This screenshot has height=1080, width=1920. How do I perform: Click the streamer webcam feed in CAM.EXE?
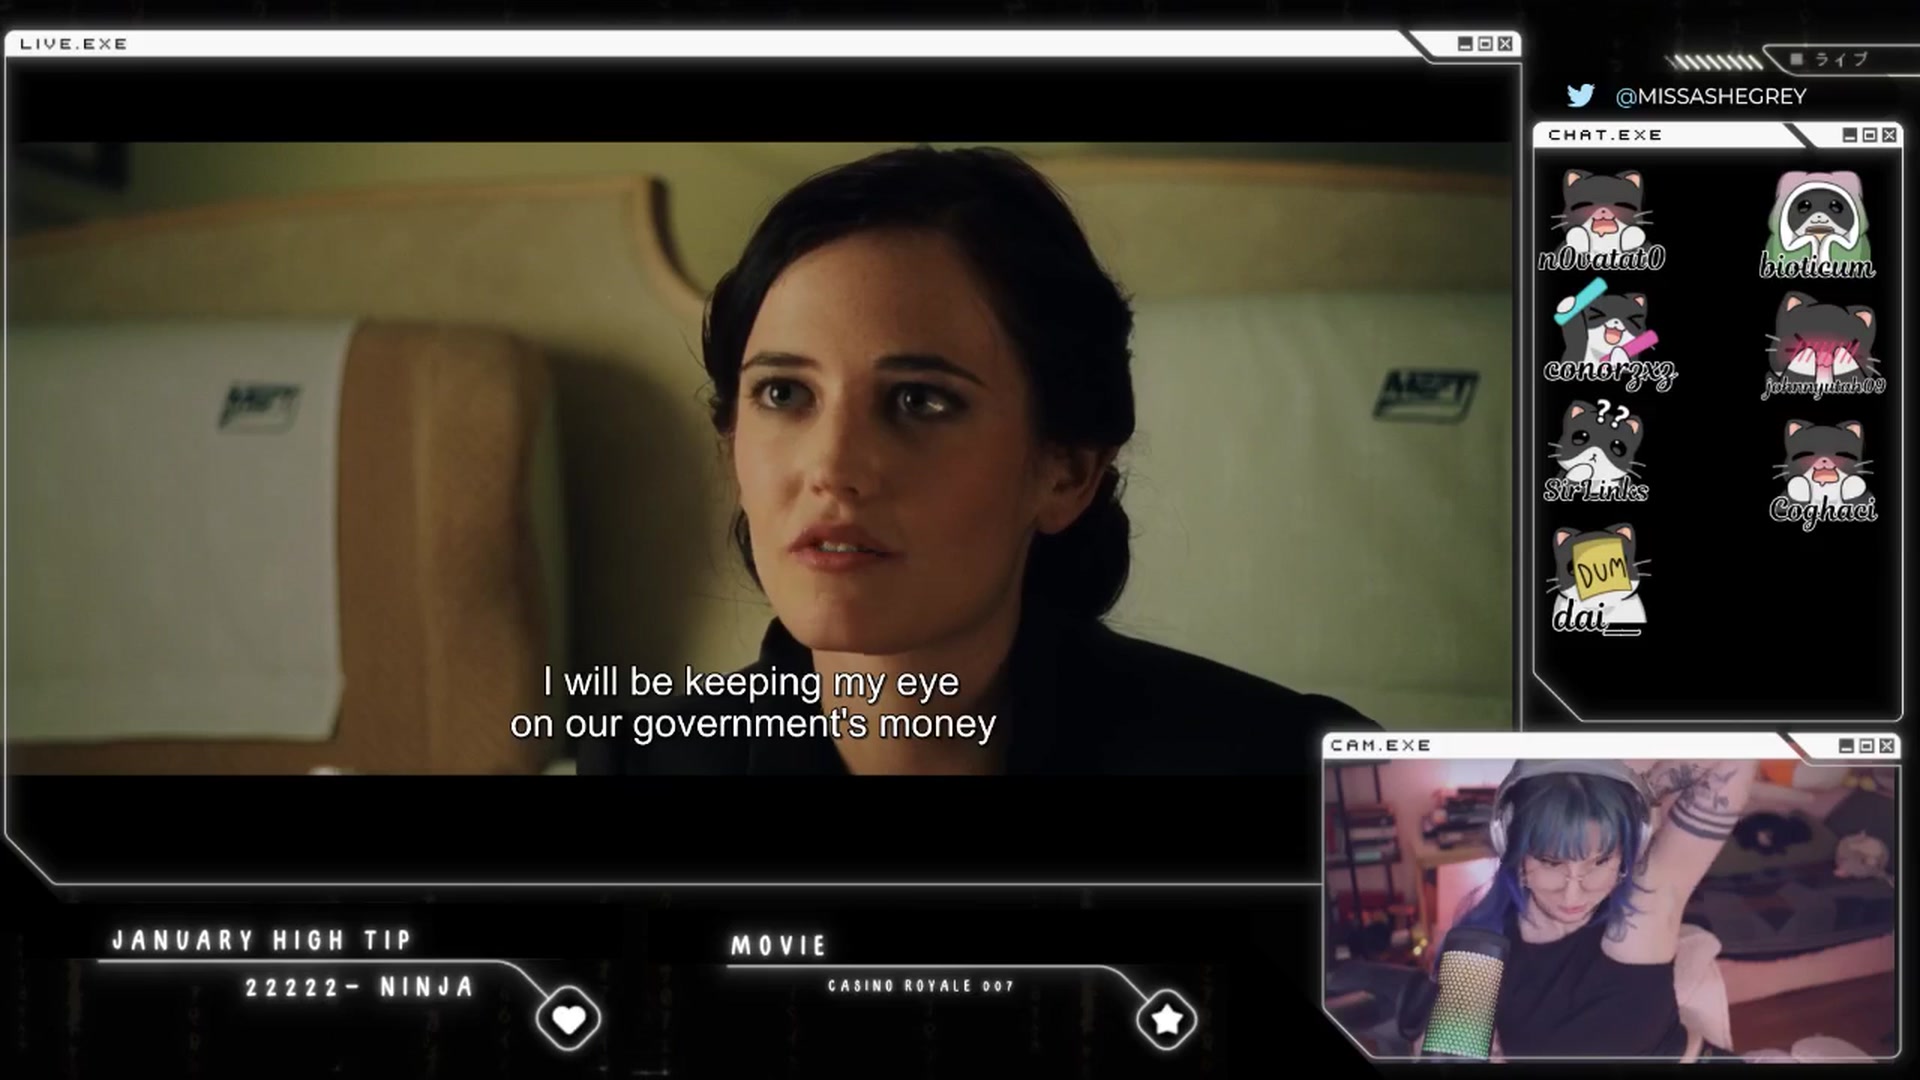pos(1610,908)
